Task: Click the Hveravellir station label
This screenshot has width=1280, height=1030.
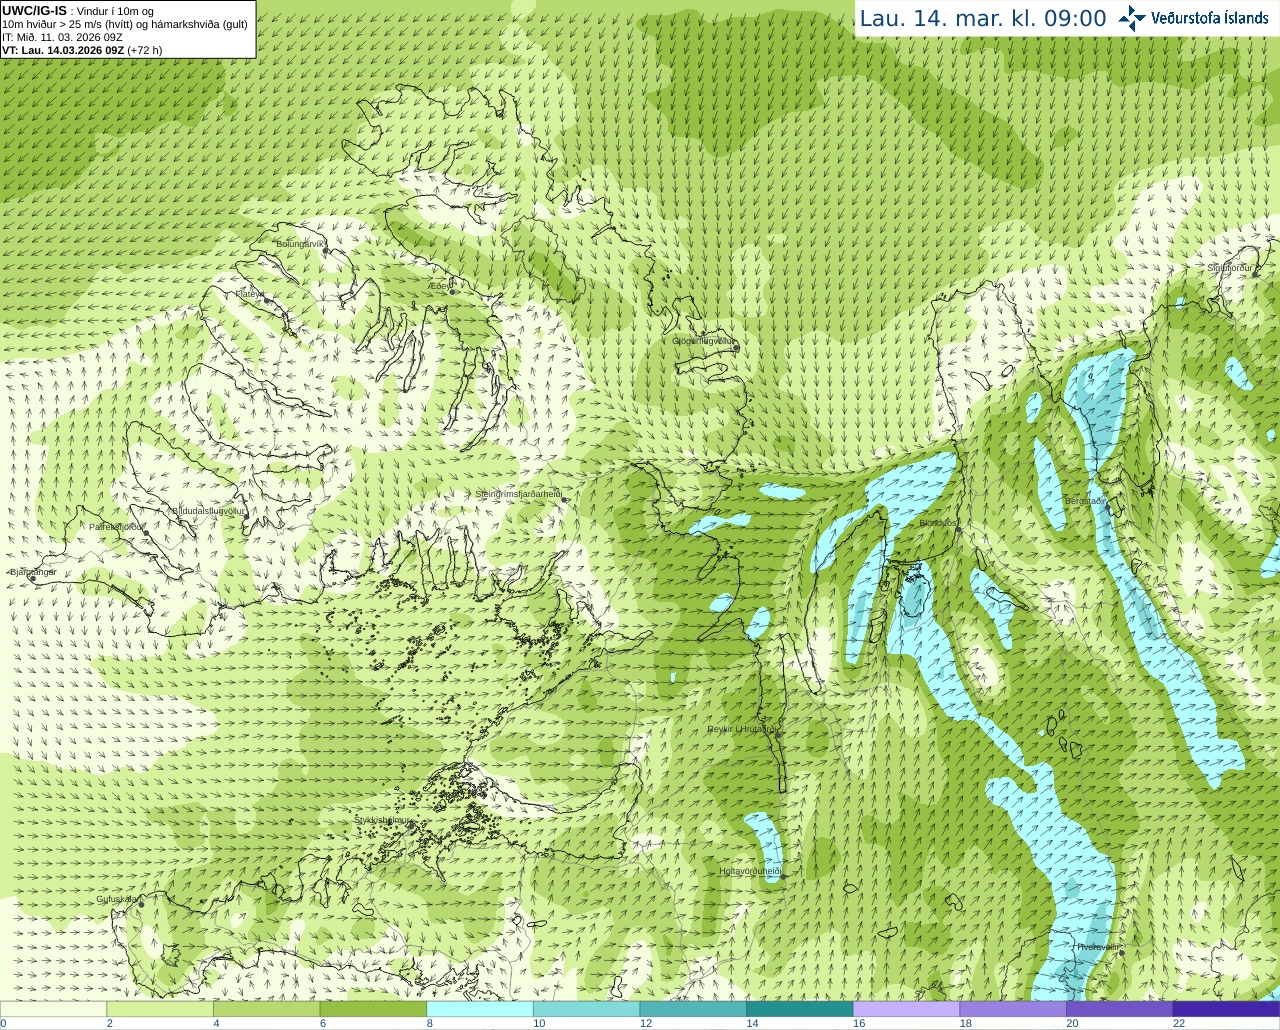Action: tap(1098, 947)
